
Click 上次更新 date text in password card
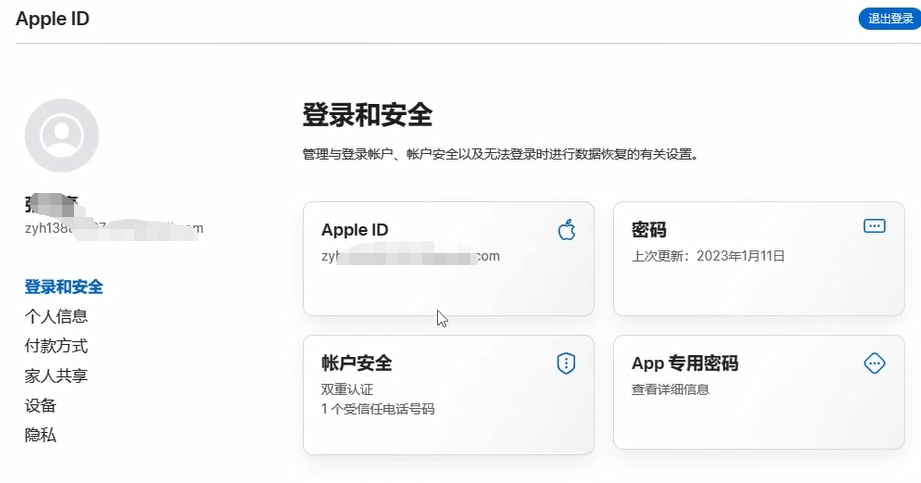click(708, 256)
